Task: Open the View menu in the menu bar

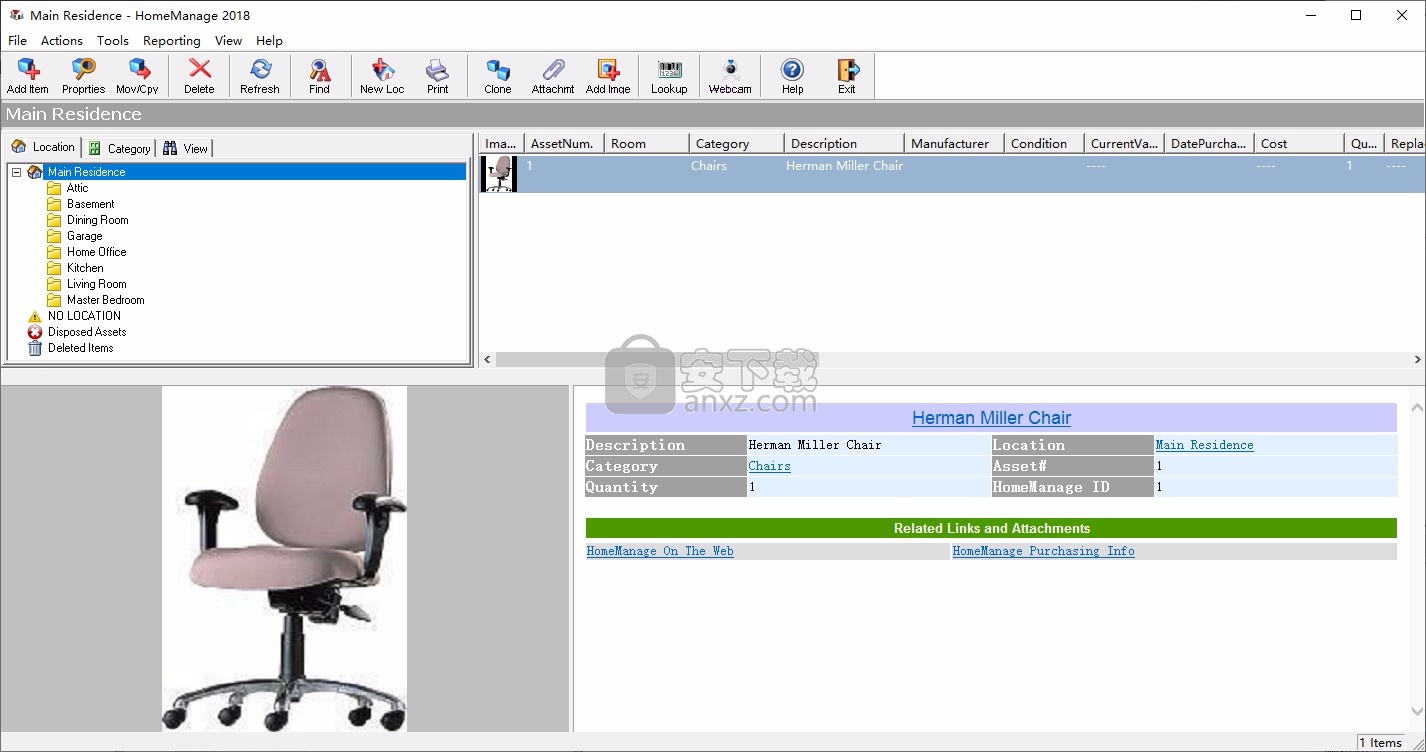Action: pos(228,41)
